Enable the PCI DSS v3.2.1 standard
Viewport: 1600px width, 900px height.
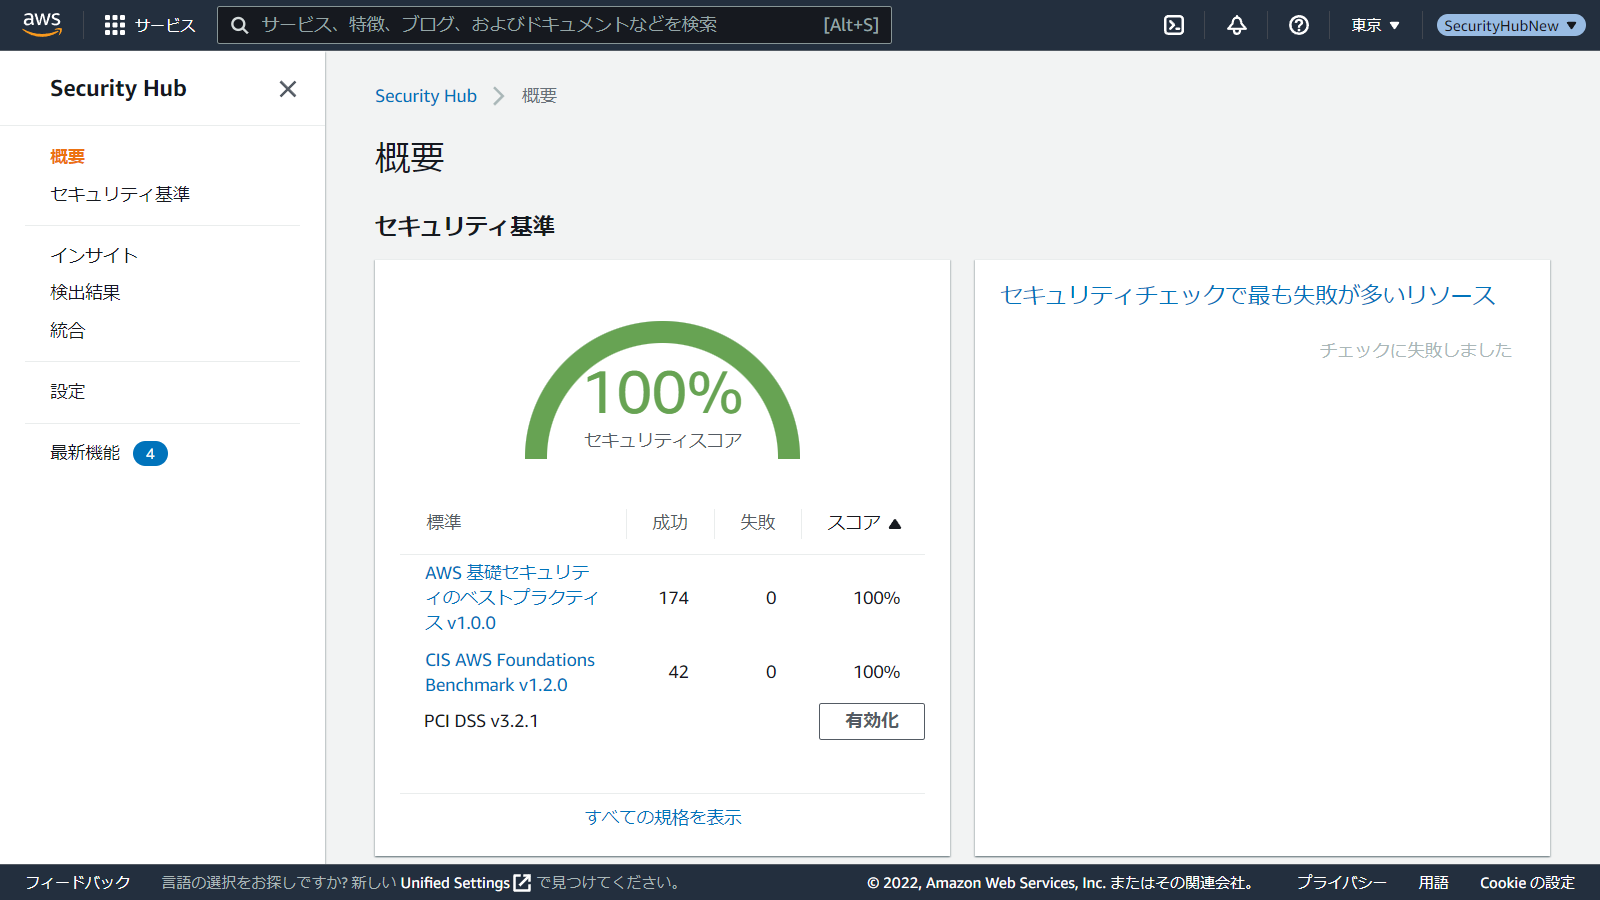coord(871,721)
